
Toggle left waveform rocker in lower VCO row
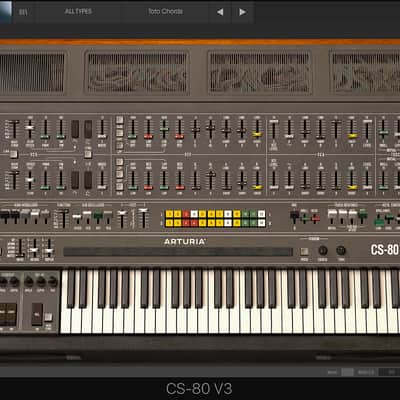pos(75,180)
